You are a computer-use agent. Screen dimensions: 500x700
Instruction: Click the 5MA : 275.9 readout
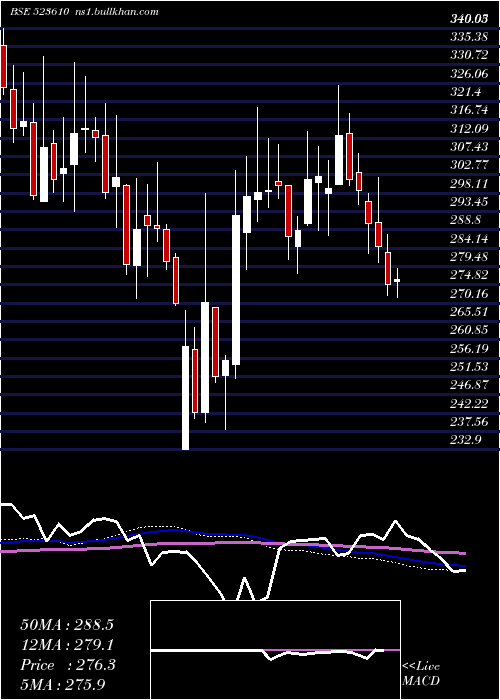tap(64, 685)
